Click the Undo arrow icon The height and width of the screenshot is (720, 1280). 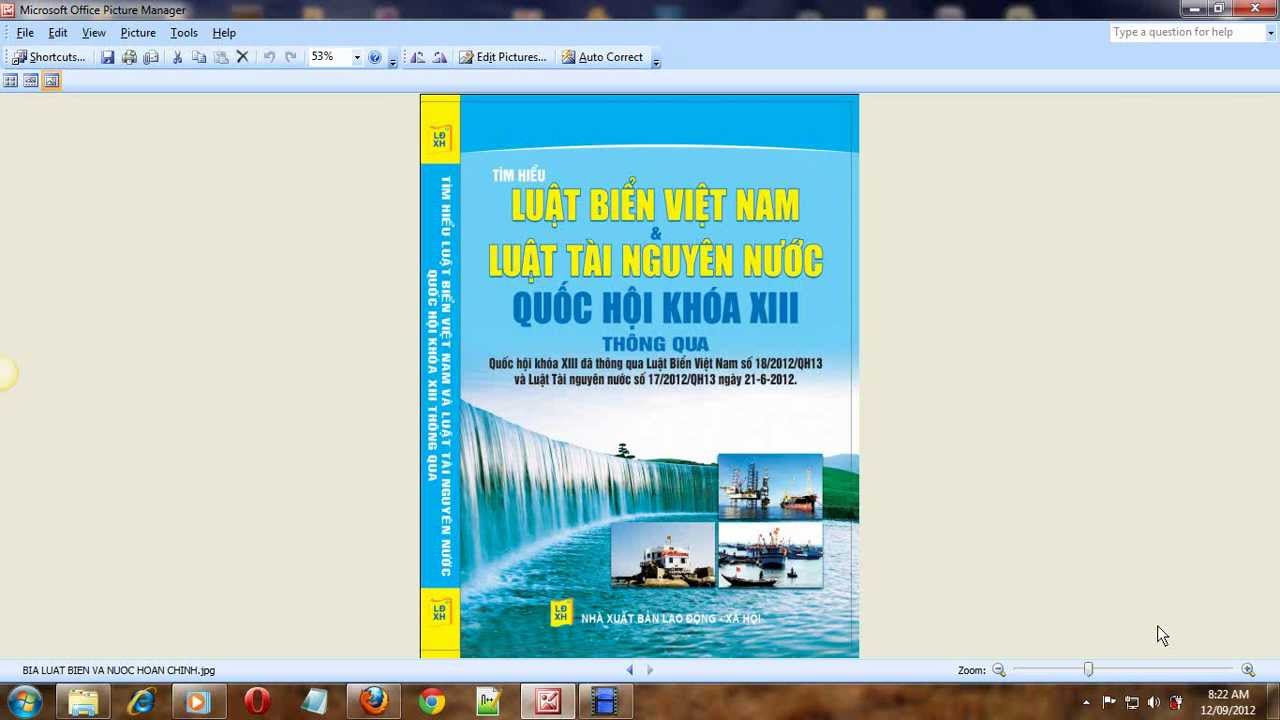[x=269, y=57]
